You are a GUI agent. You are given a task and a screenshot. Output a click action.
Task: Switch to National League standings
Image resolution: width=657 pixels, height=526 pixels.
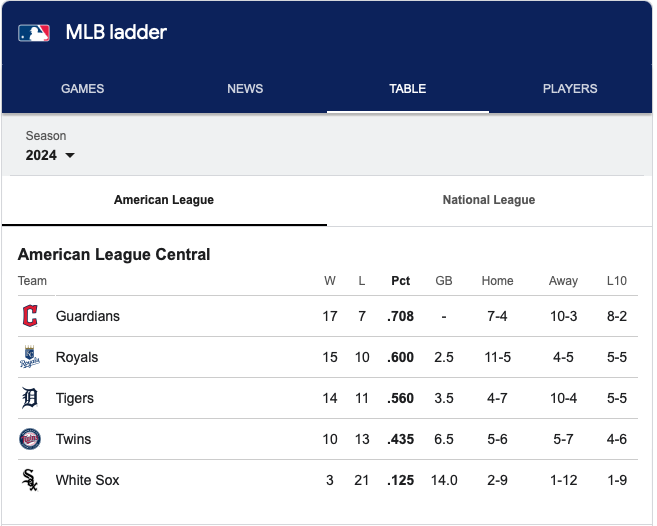pos(489,200)
